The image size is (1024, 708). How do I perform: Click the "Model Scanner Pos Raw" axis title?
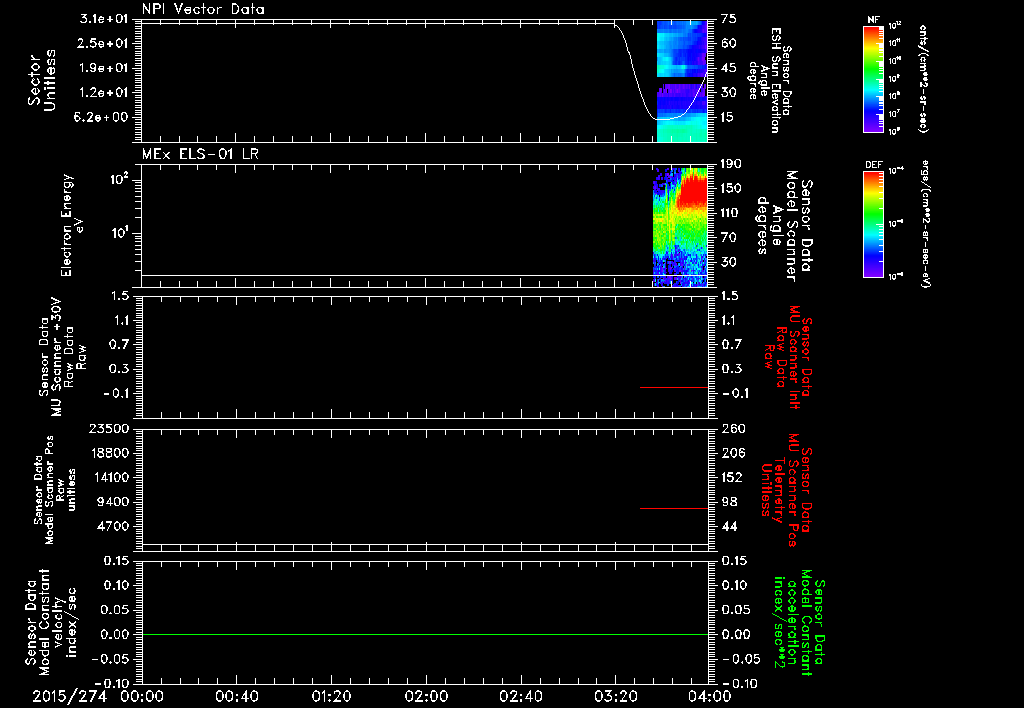coord(54,490)
